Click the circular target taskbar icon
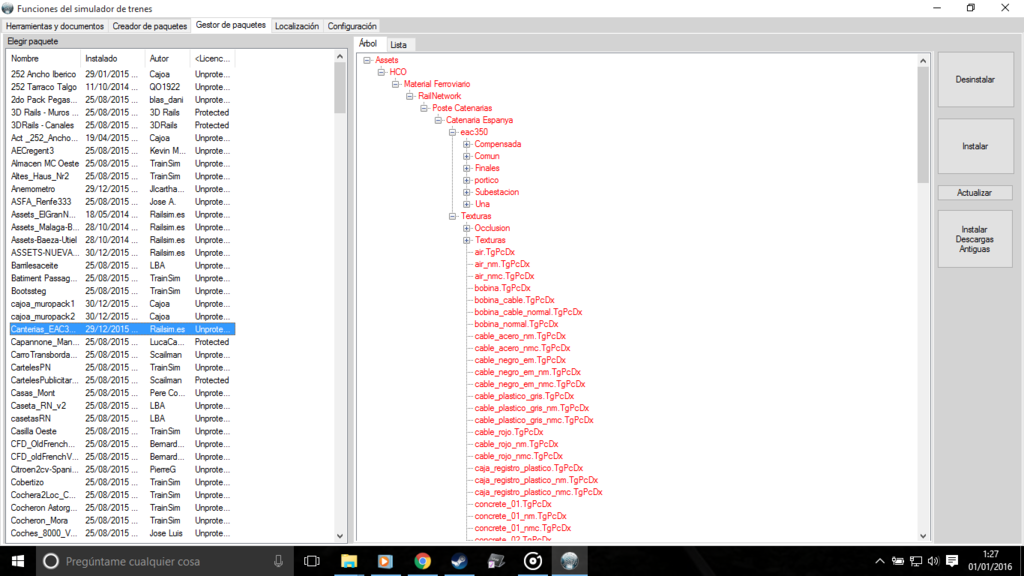 (x=533, y=561)
